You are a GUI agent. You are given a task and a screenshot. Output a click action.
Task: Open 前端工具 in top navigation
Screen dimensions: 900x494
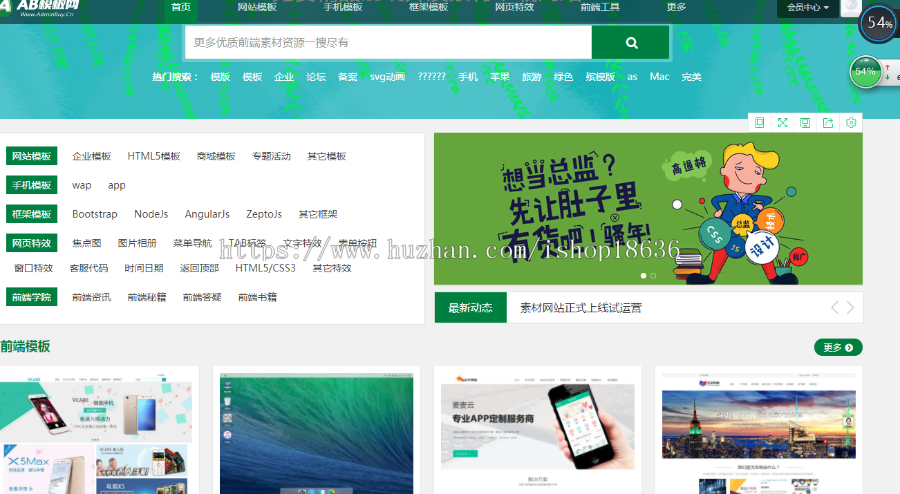click(x=600, y=7)
